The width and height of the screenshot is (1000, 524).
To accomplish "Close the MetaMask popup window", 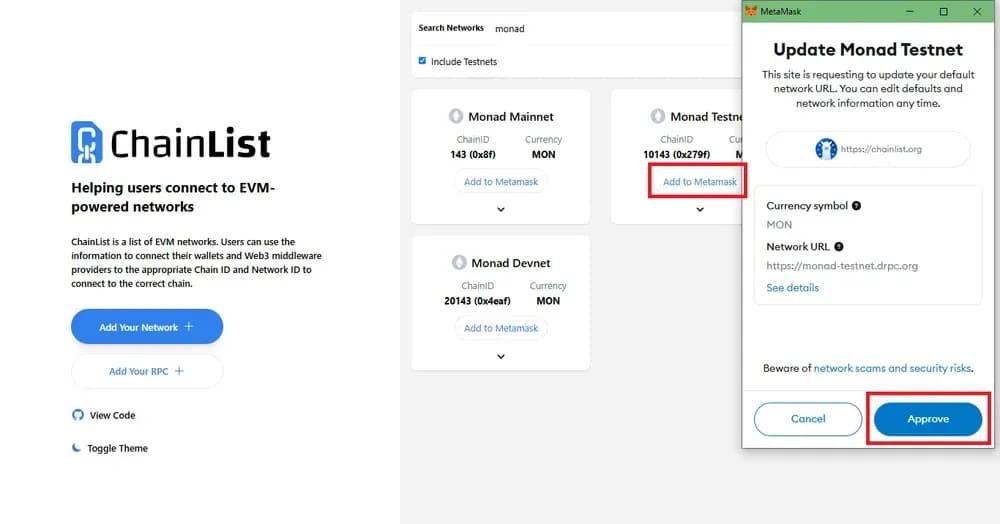I will (x=977, y=11).
